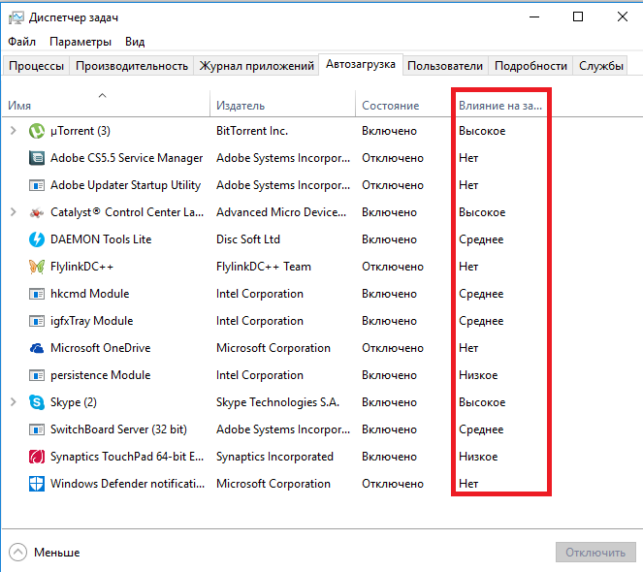Click Среднее impact of DAEMON Tools row

click(481, 239)
